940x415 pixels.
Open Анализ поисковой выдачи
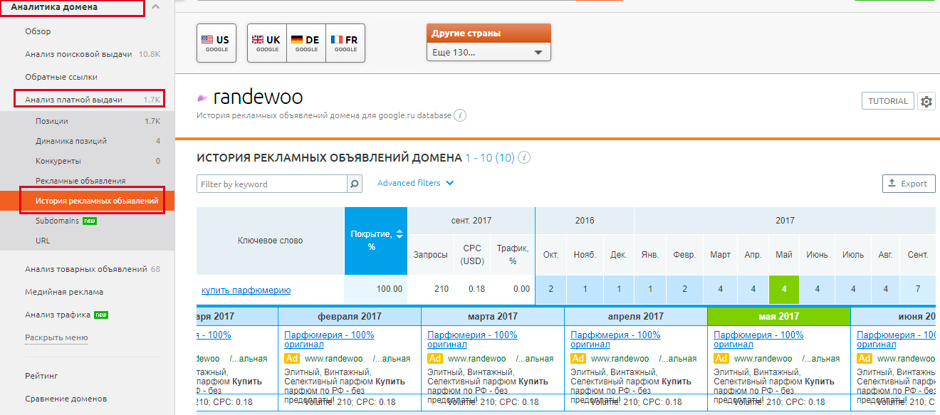79,54
